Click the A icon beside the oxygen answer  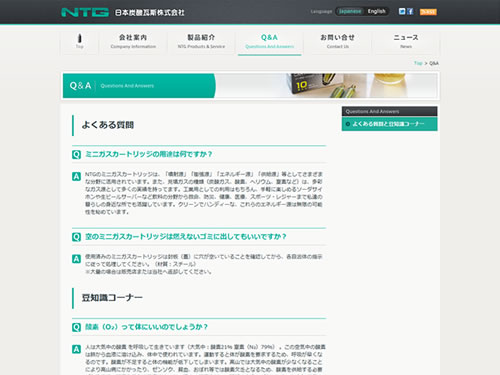click(x=76, y=349)
